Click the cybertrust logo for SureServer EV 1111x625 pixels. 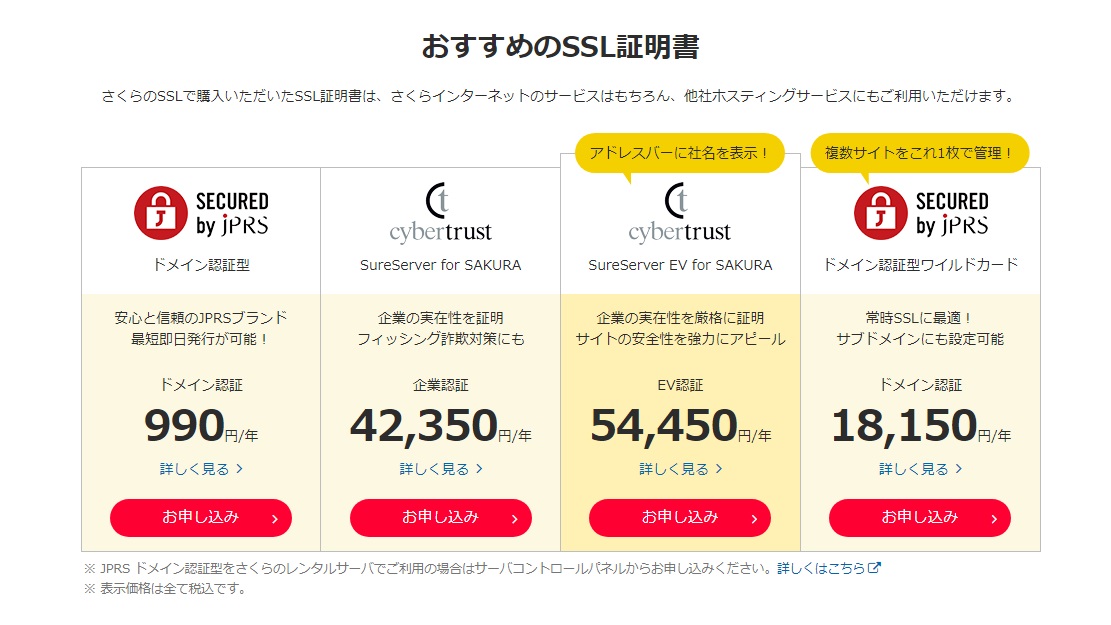[680, 212]
